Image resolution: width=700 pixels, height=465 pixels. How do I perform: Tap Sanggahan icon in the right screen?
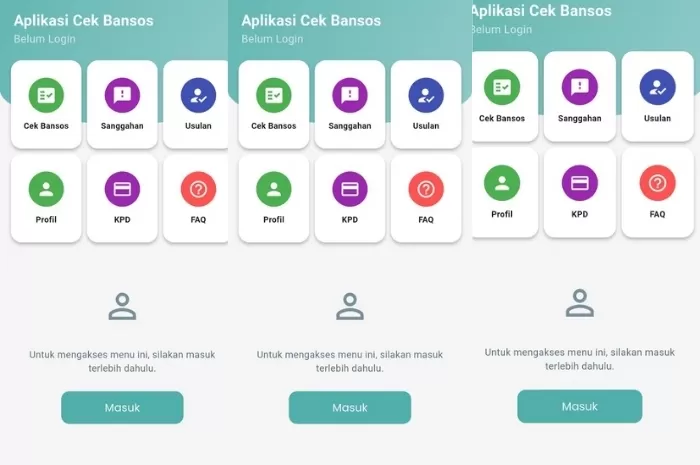[x=579, y=87]
